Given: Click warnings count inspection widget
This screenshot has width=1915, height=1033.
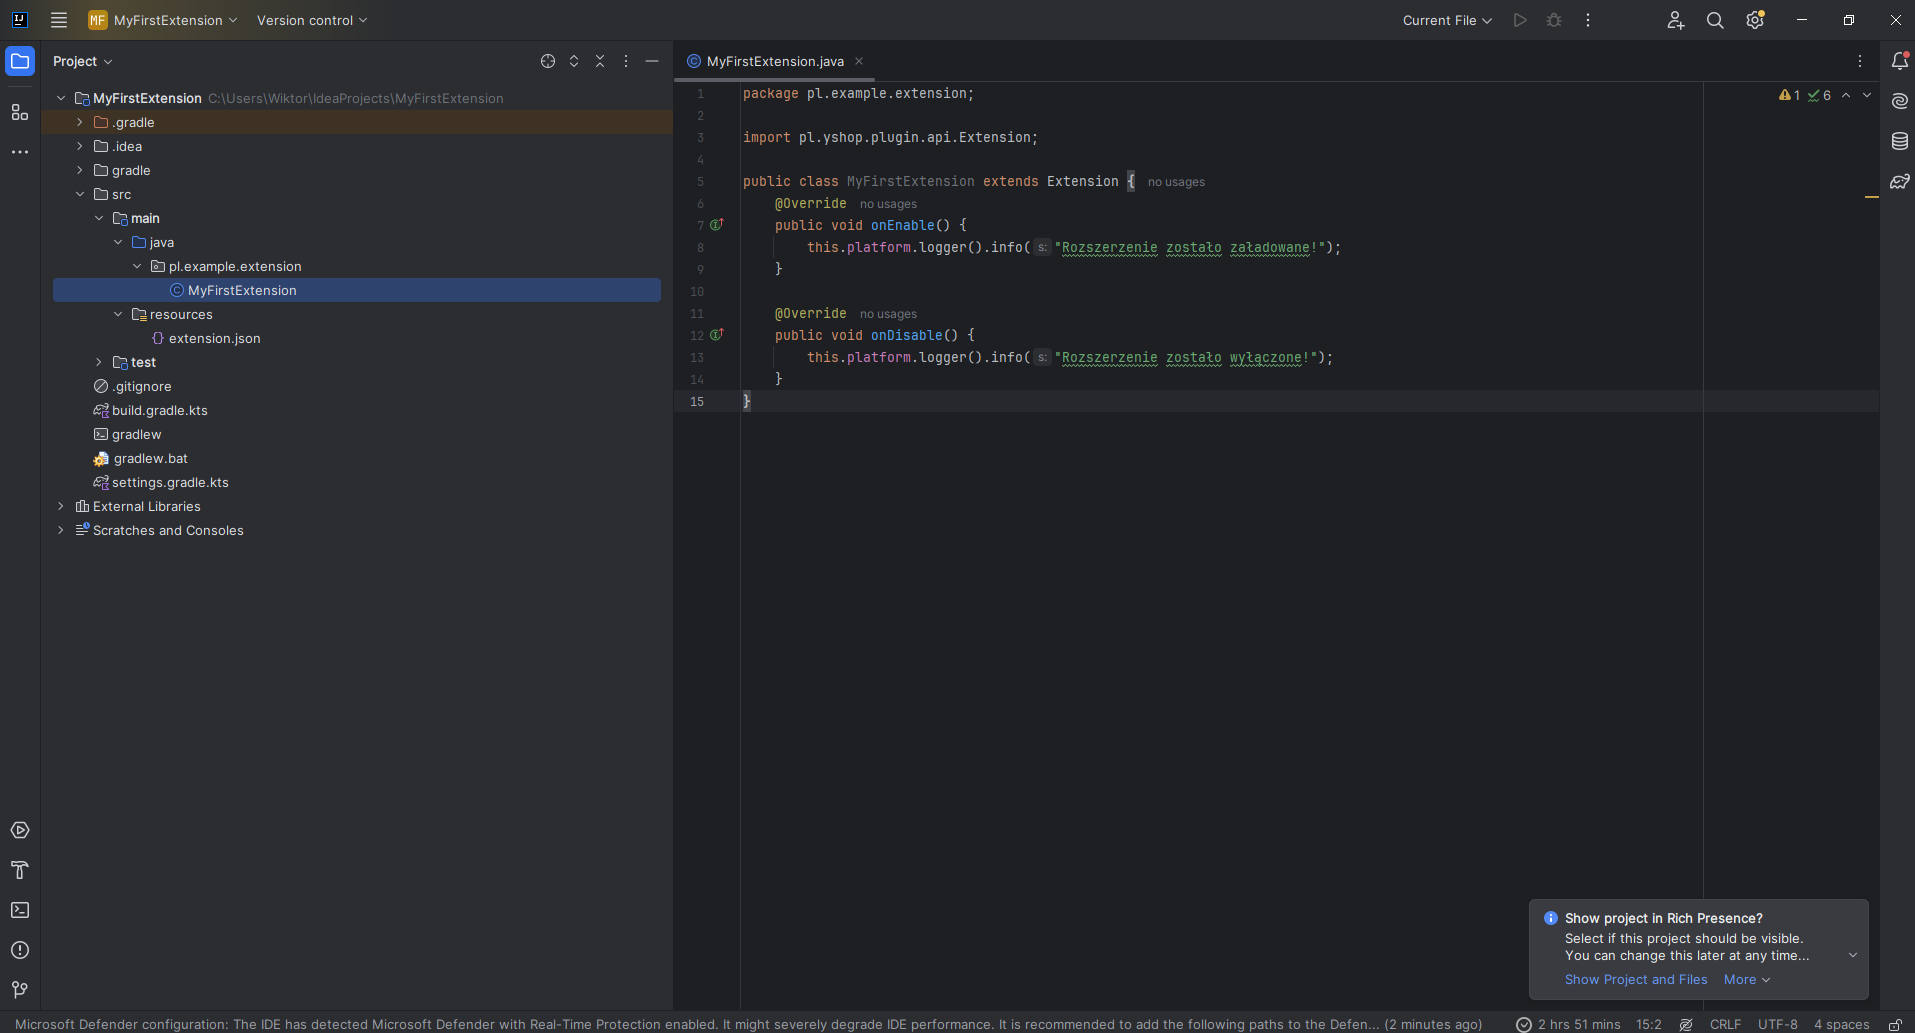Looking at the screenshot, I should tap(1790, 95).
